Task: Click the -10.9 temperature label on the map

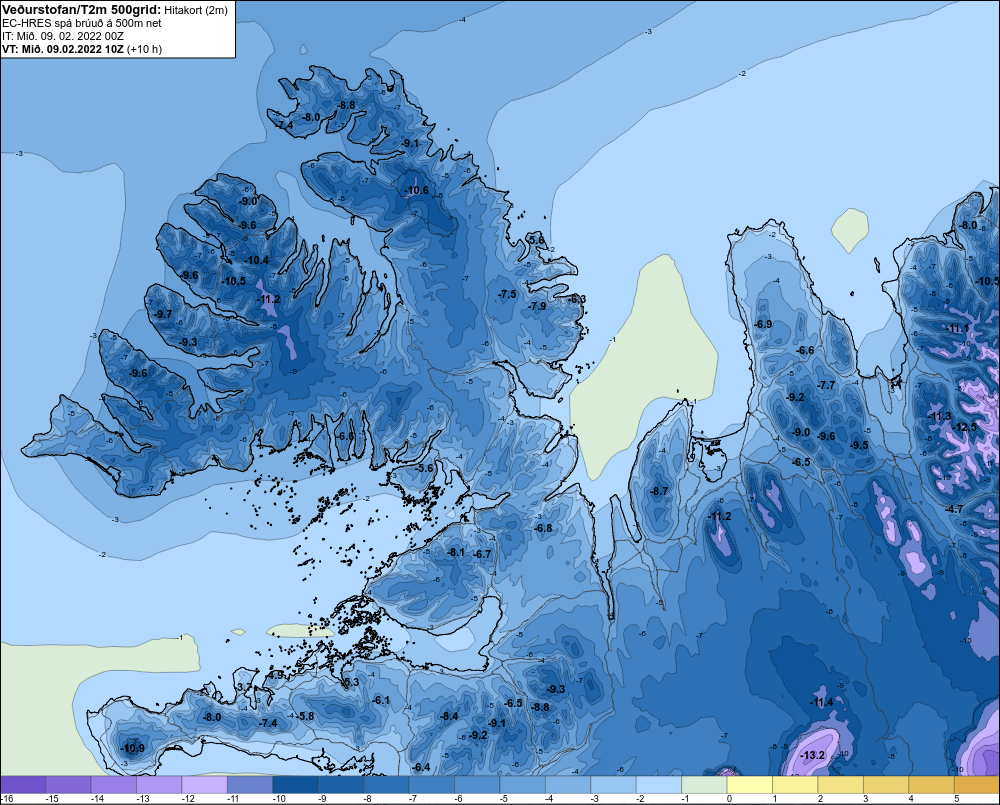Action: (x=132, y=748)
